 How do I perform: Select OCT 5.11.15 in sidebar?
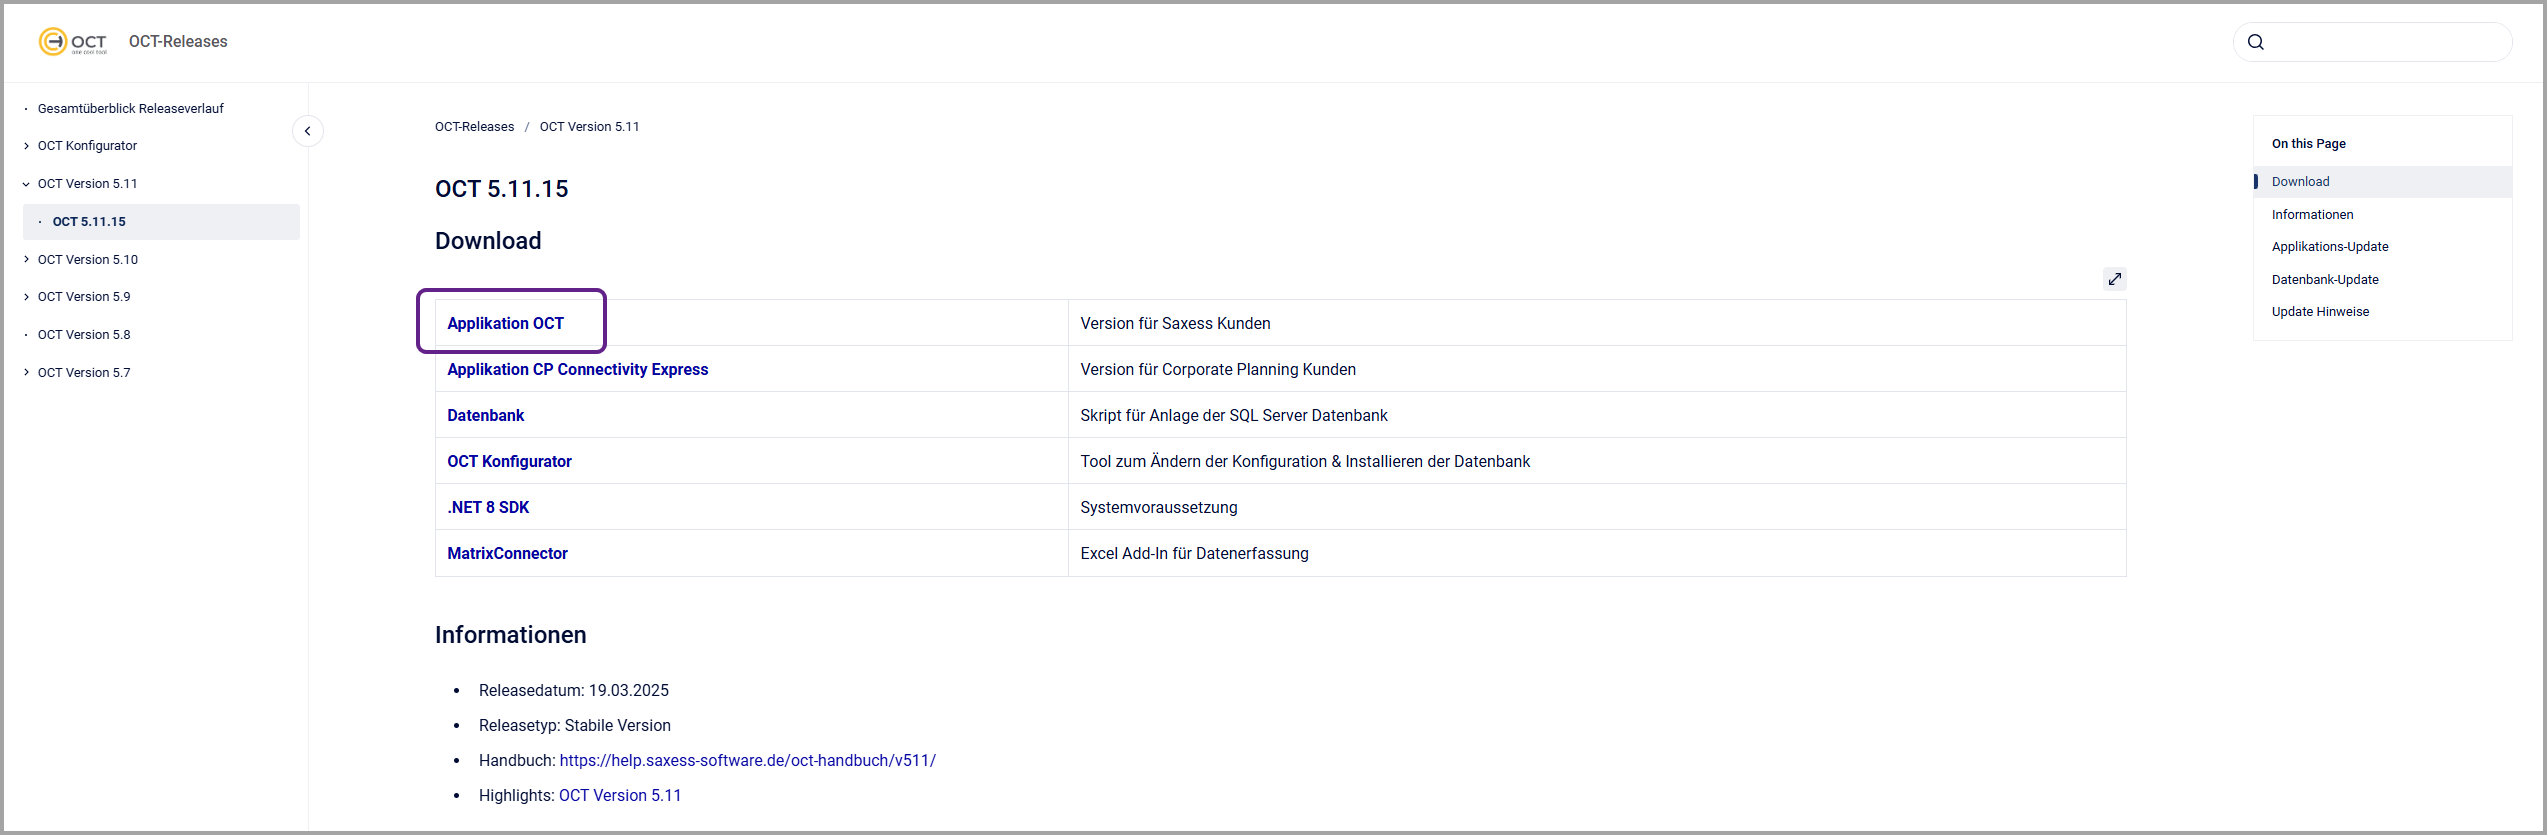point(161,222)
